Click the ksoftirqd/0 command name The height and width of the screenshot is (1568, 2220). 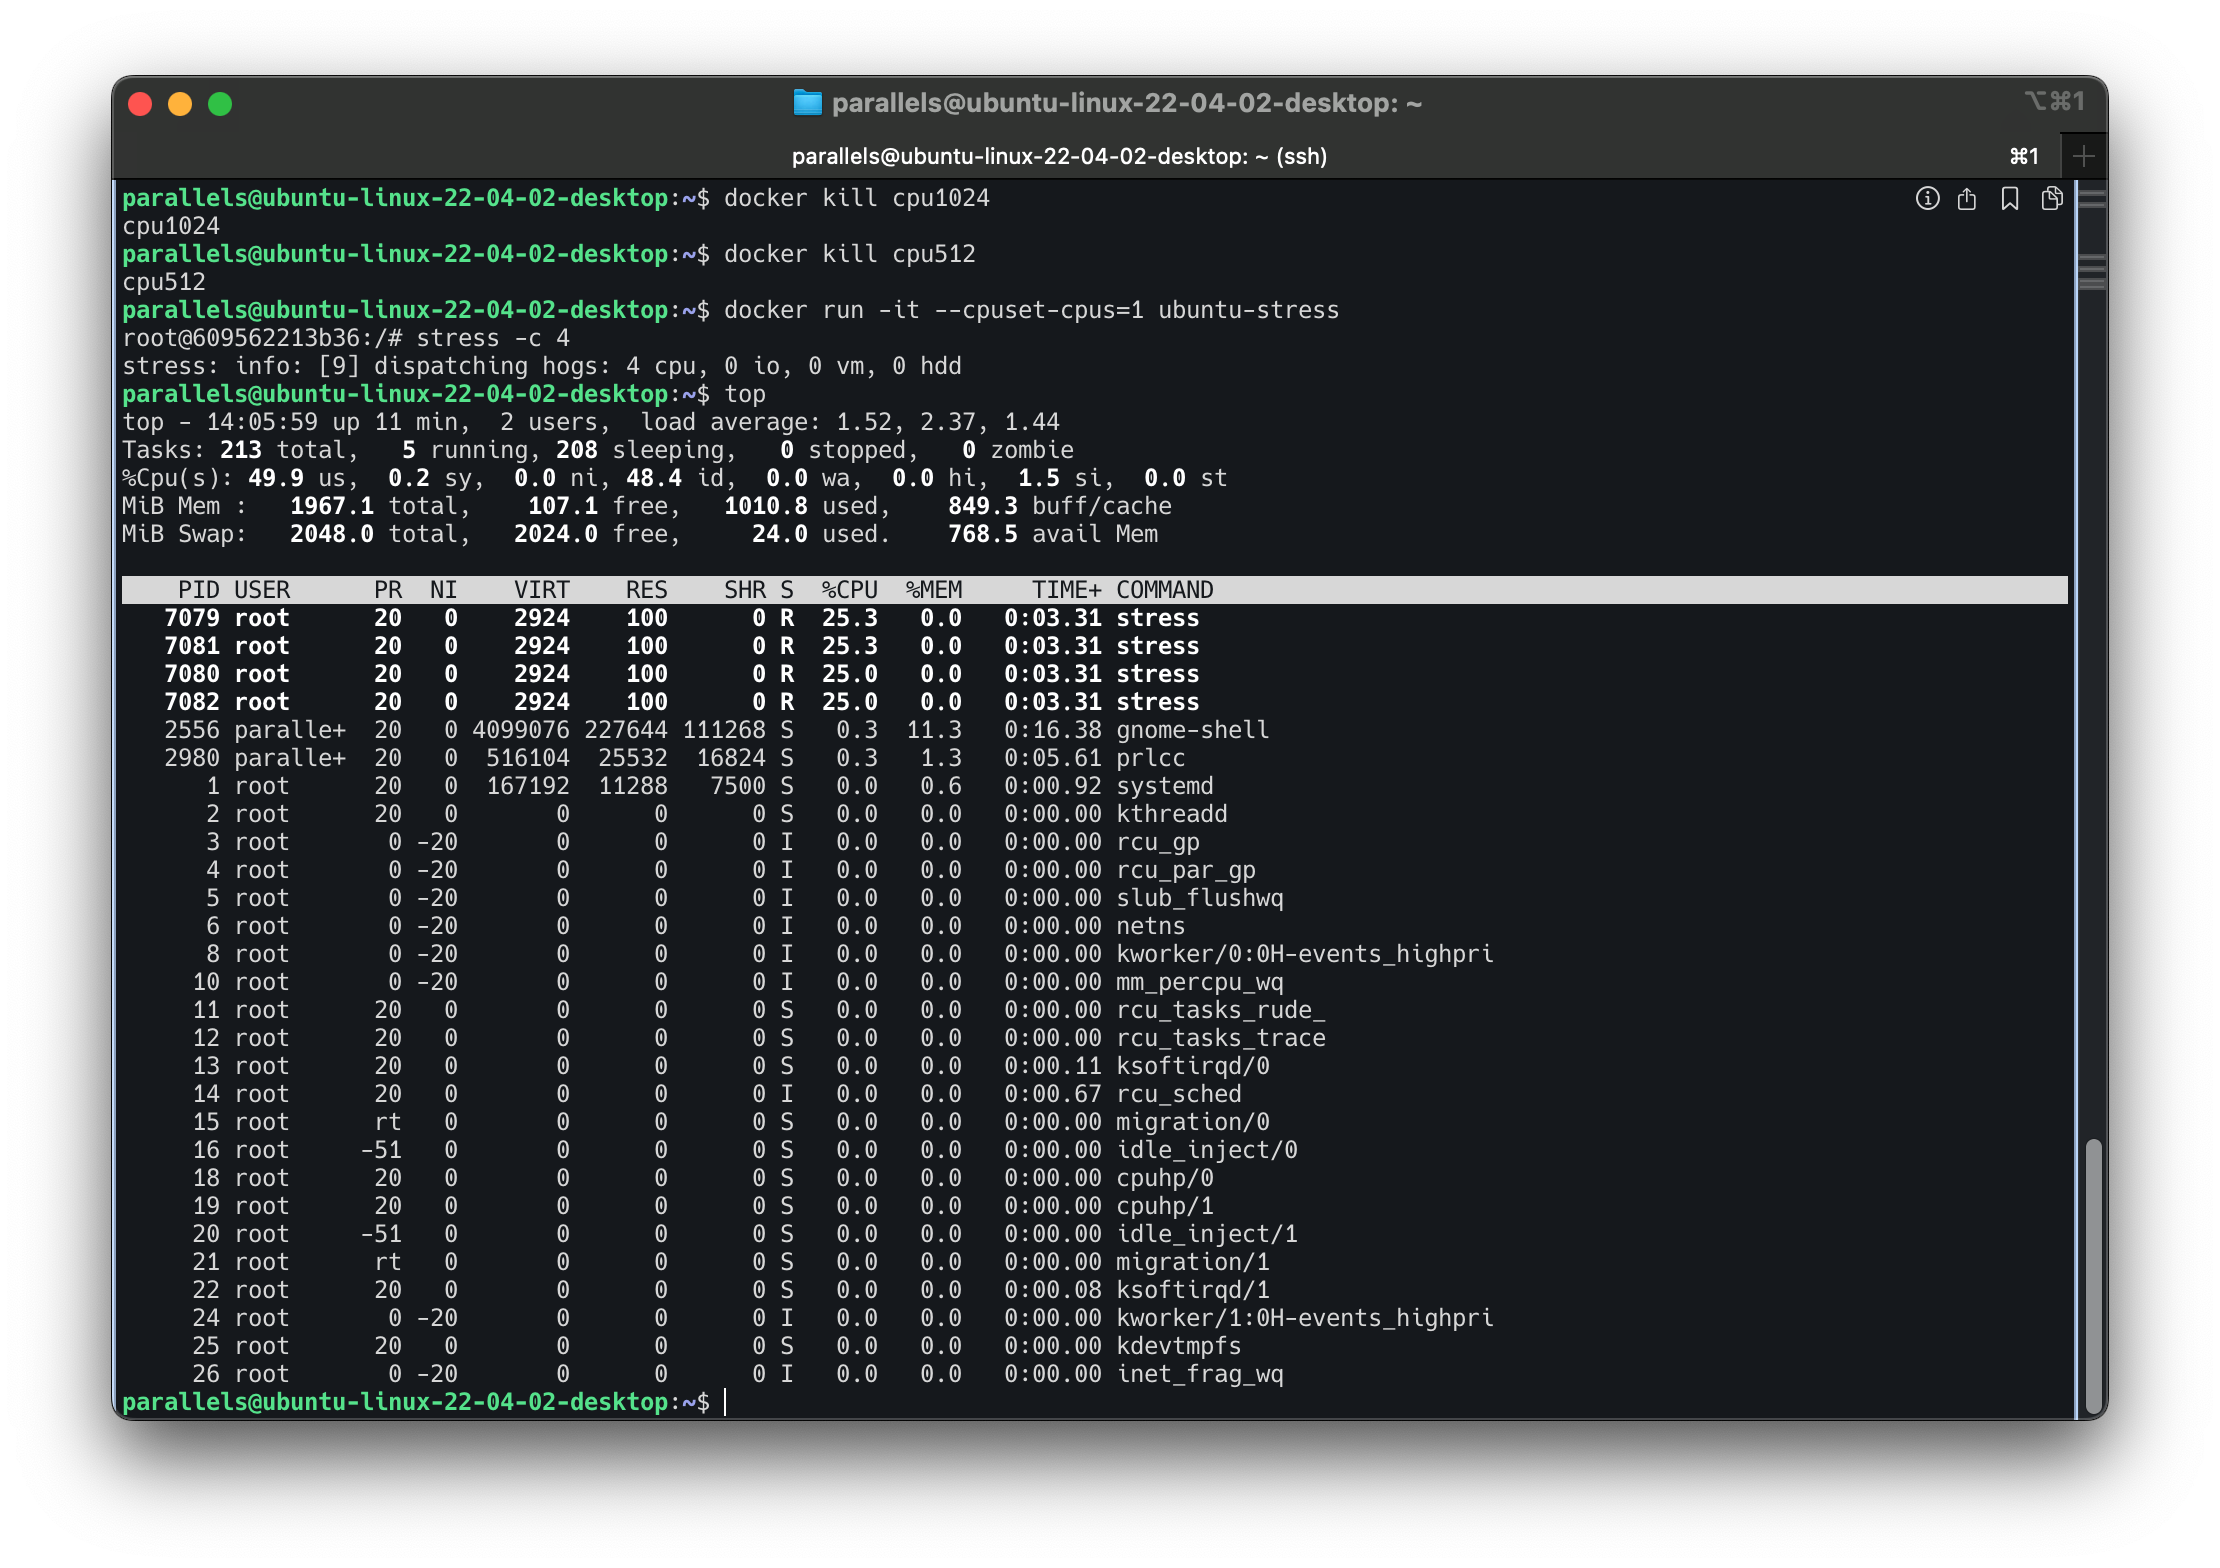click(1193, 1066)
